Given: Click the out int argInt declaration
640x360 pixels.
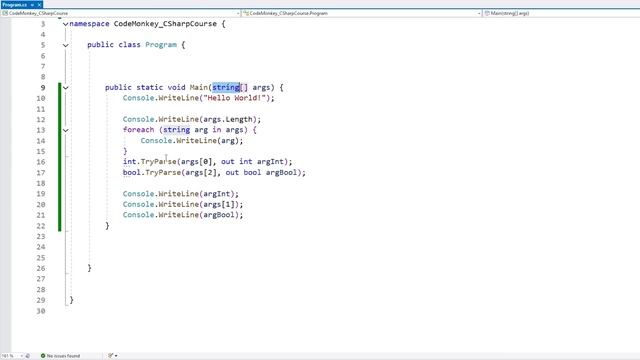Looking at the screenshot, I should (252, 162).
